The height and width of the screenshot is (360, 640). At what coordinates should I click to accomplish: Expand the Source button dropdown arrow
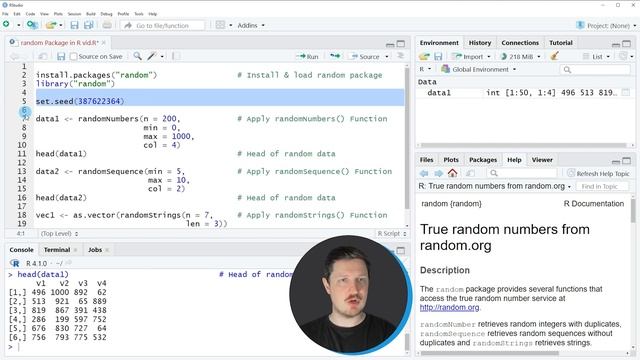[387, 56]
